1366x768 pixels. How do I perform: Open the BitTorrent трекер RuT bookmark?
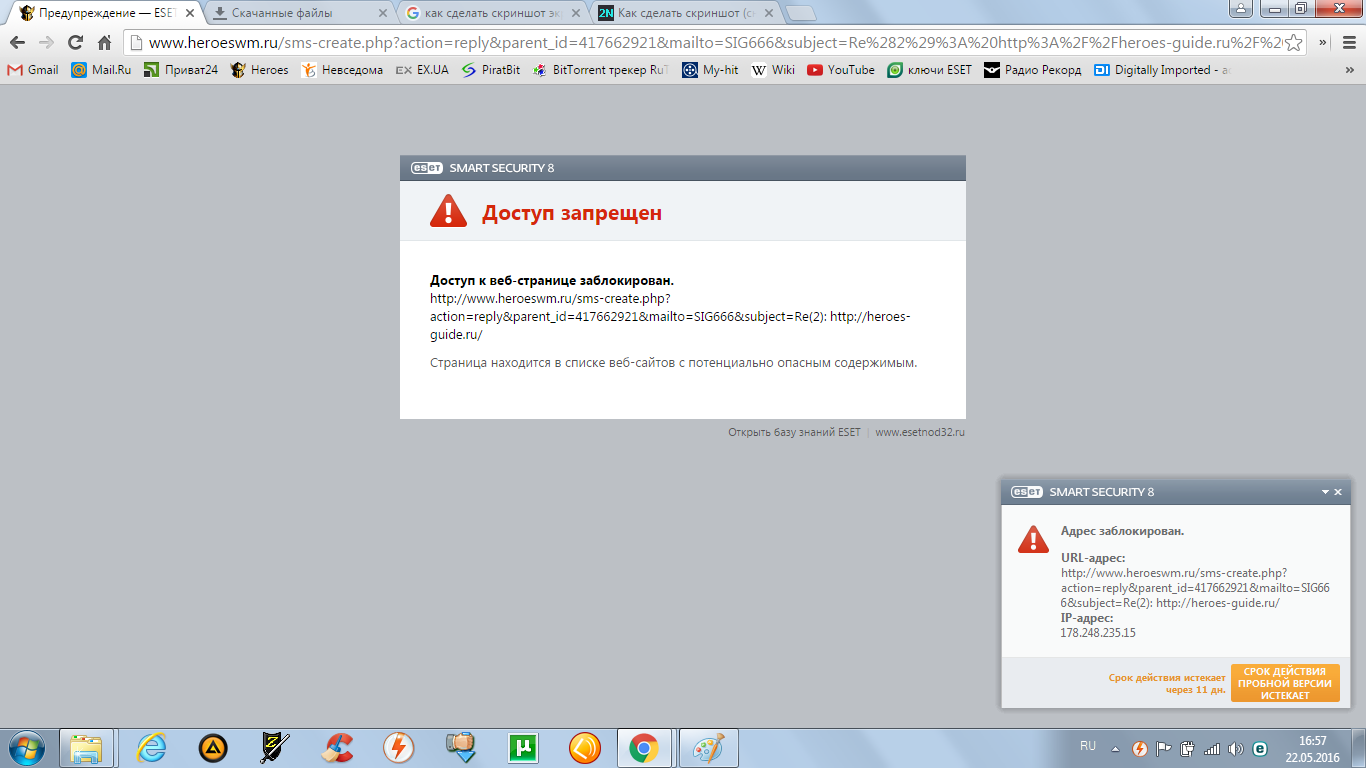point(601,70)
